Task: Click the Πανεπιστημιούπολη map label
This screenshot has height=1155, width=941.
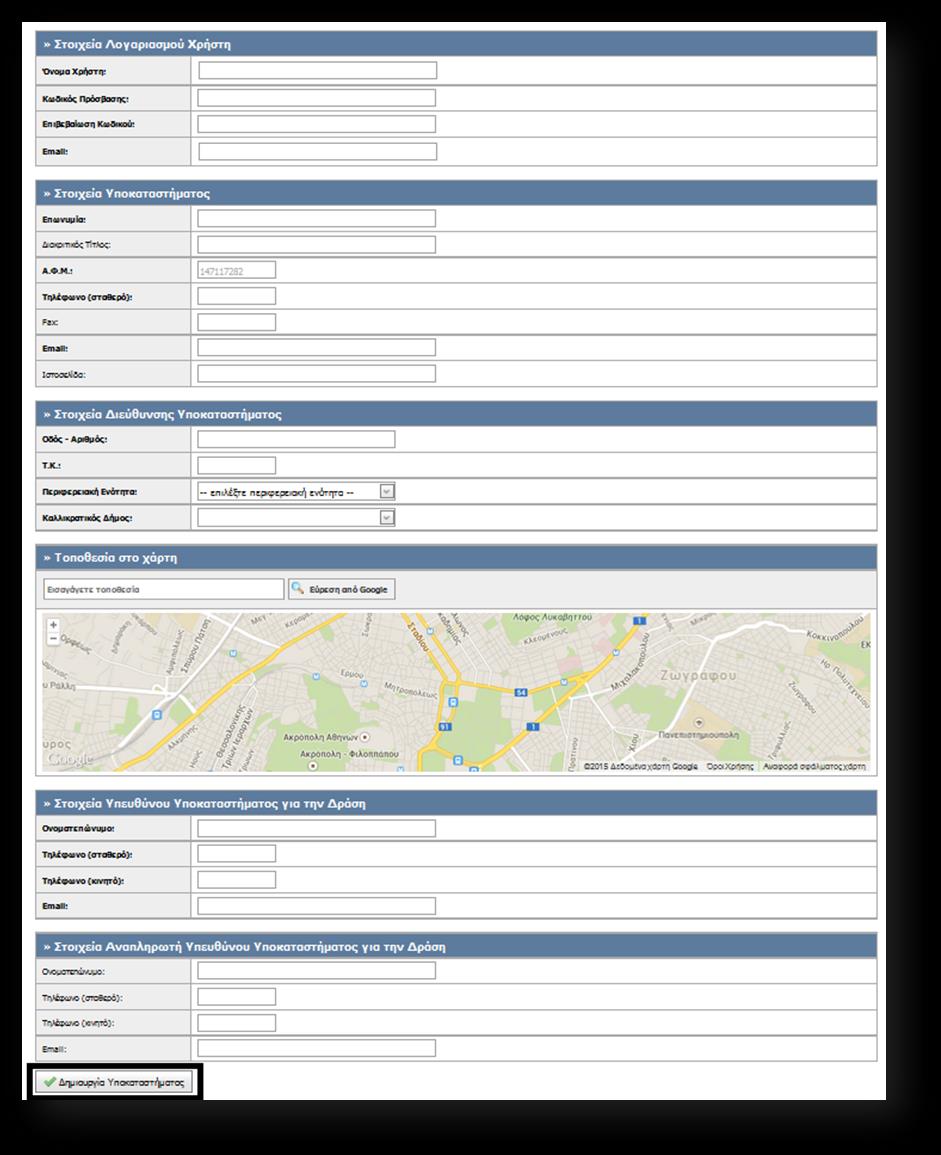Action: pos(699,735)
